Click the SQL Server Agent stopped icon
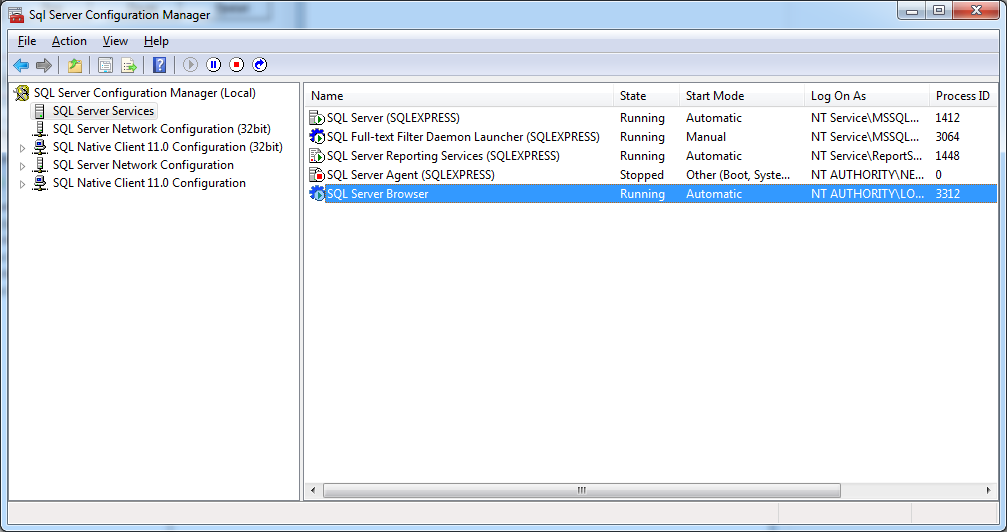This screenshot has width=1007, height=532. pos(317,175)
